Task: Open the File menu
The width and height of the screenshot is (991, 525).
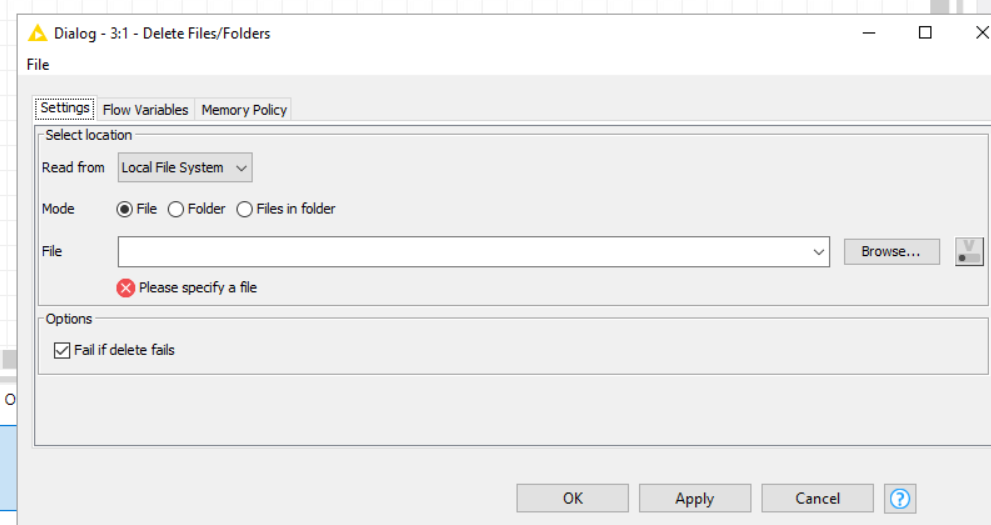Action: (38, 64)
